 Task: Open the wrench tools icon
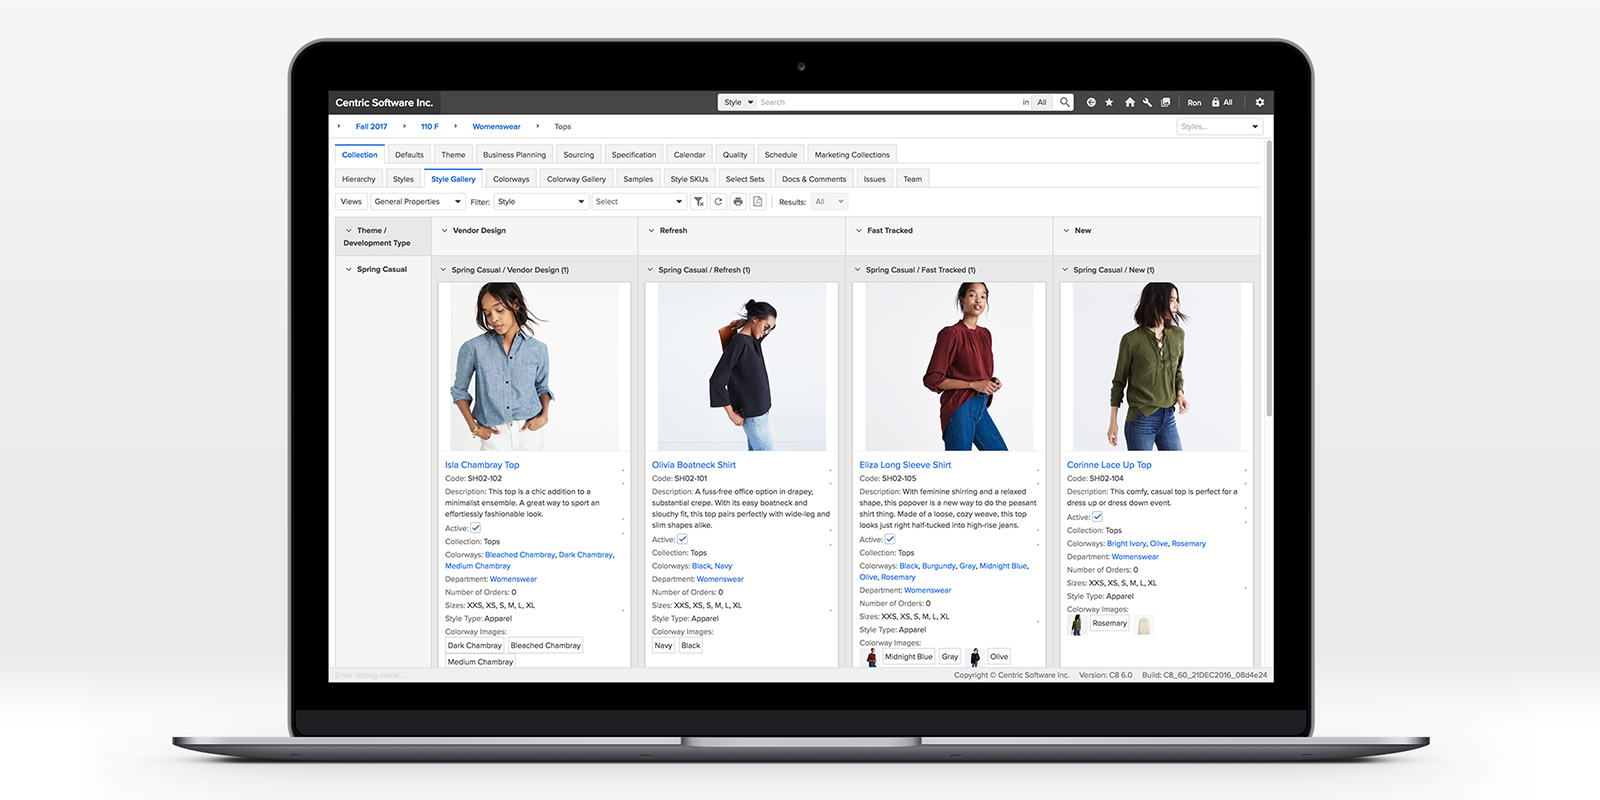point(1147,102)
